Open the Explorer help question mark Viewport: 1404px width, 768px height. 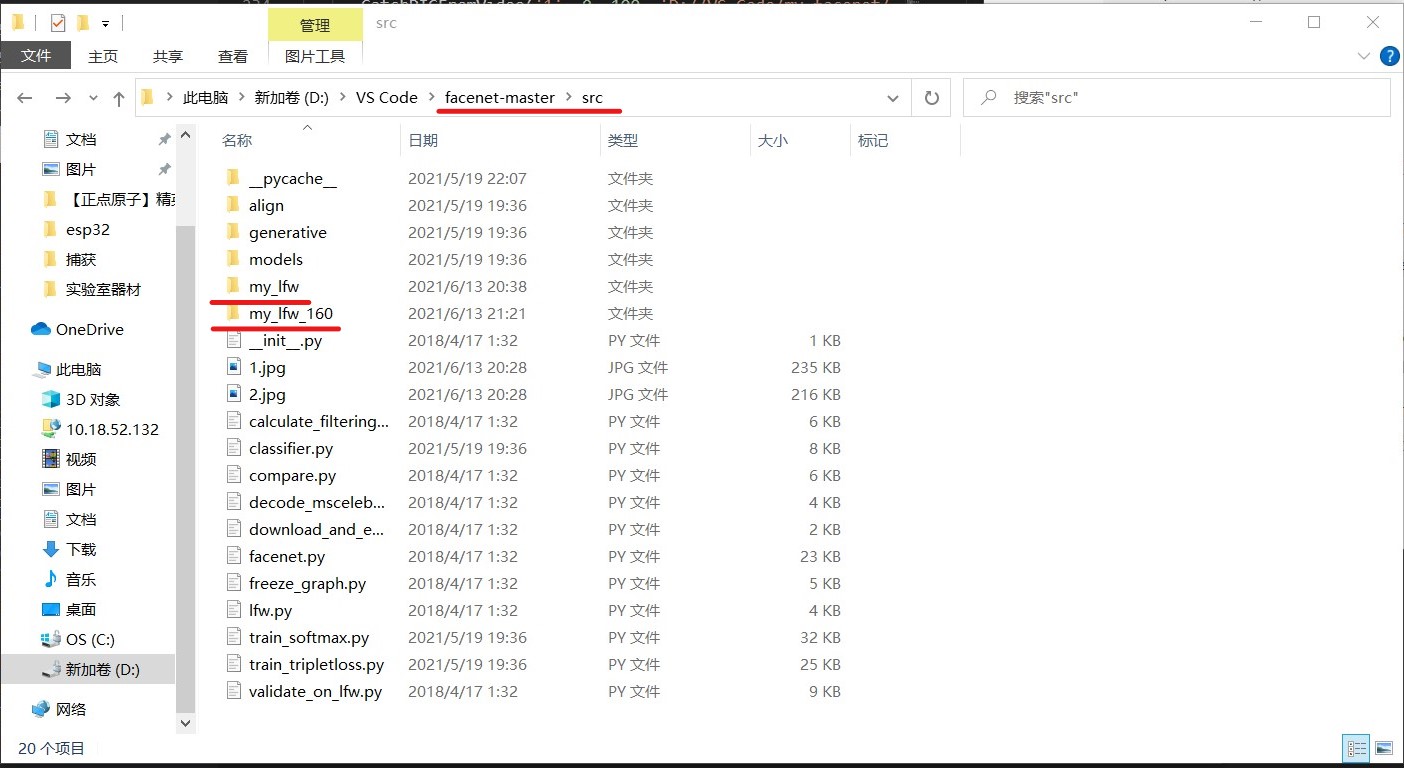[x=1389, y=56]
